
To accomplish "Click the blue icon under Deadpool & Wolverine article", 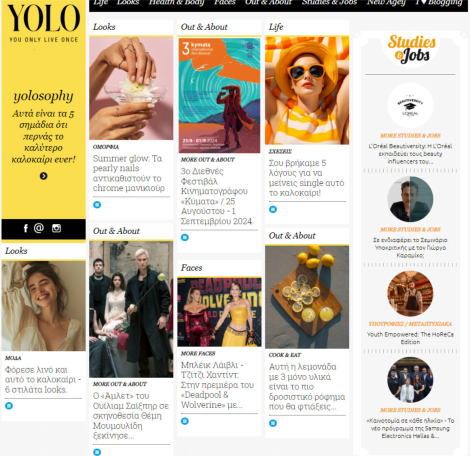I will tap(185, 421).
